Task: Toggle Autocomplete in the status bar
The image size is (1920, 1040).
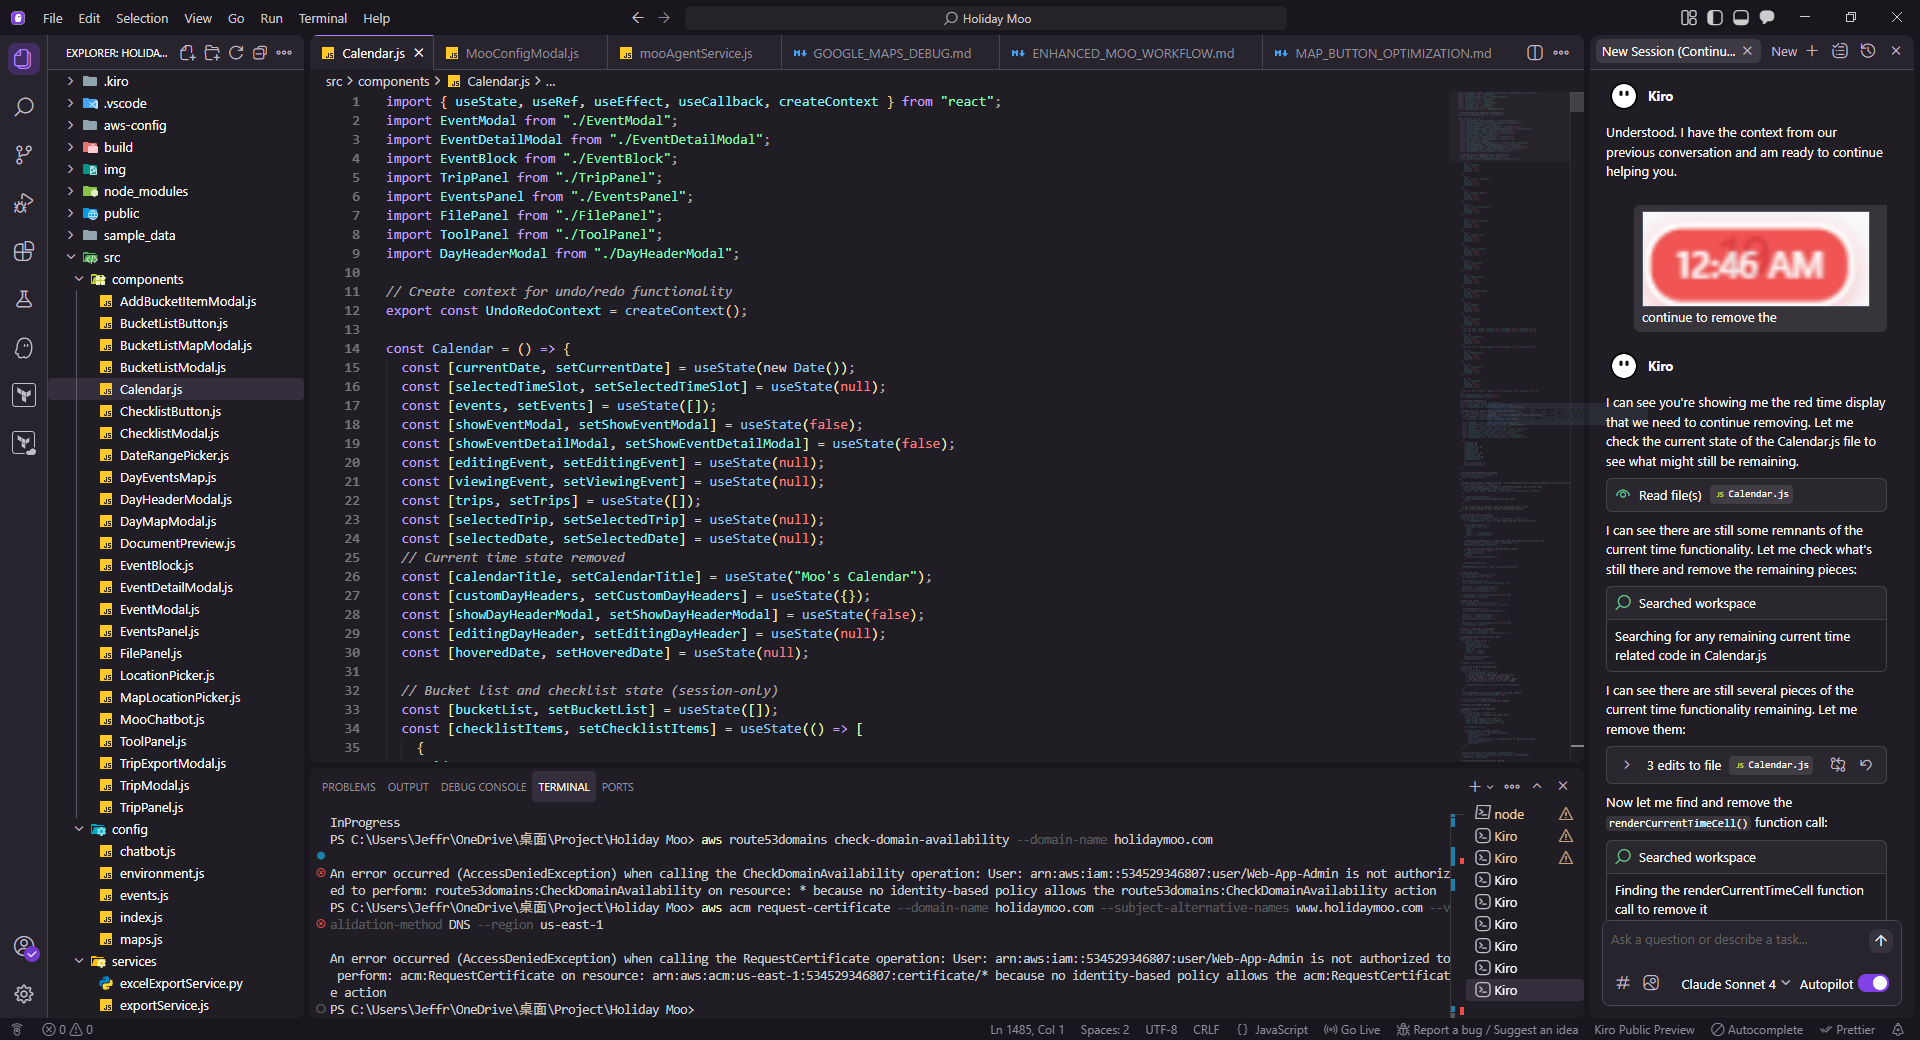Action: click(x=1756, y=1030)
